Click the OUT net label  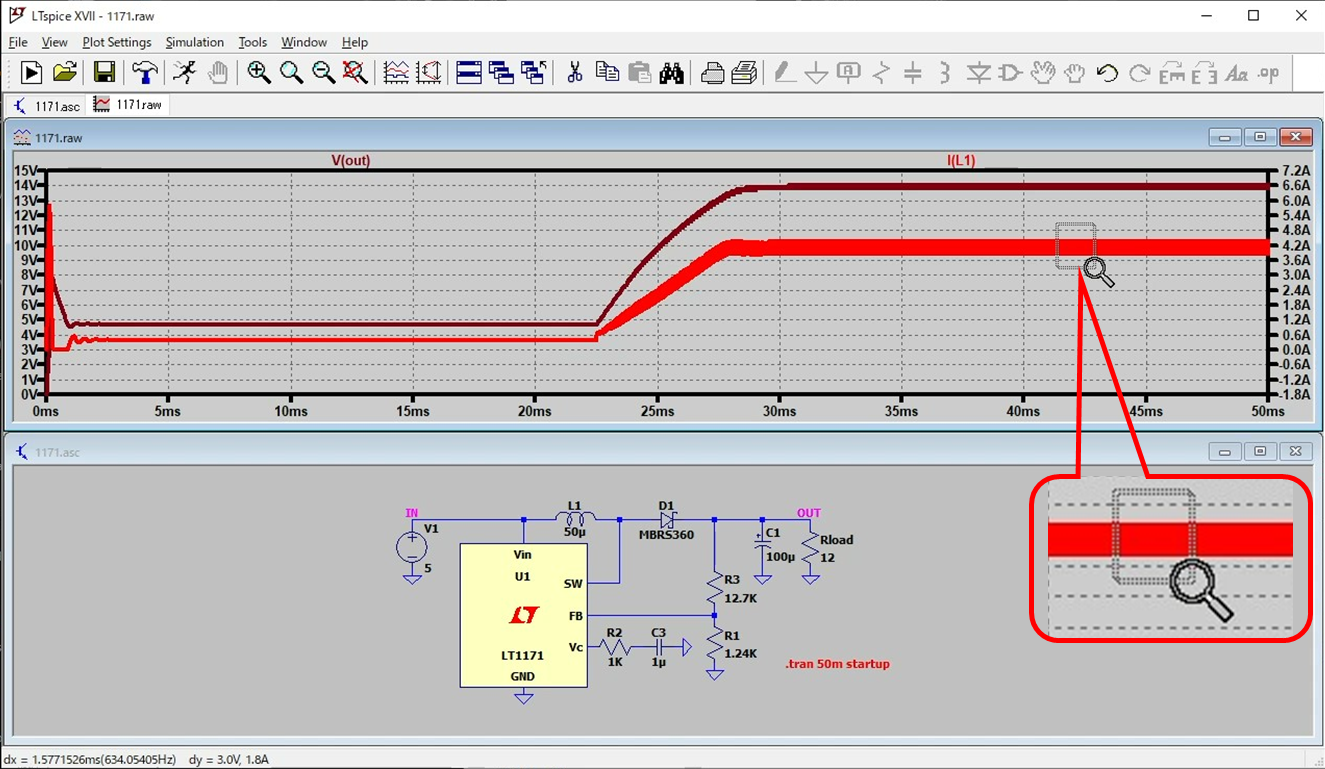pos(808,513)
